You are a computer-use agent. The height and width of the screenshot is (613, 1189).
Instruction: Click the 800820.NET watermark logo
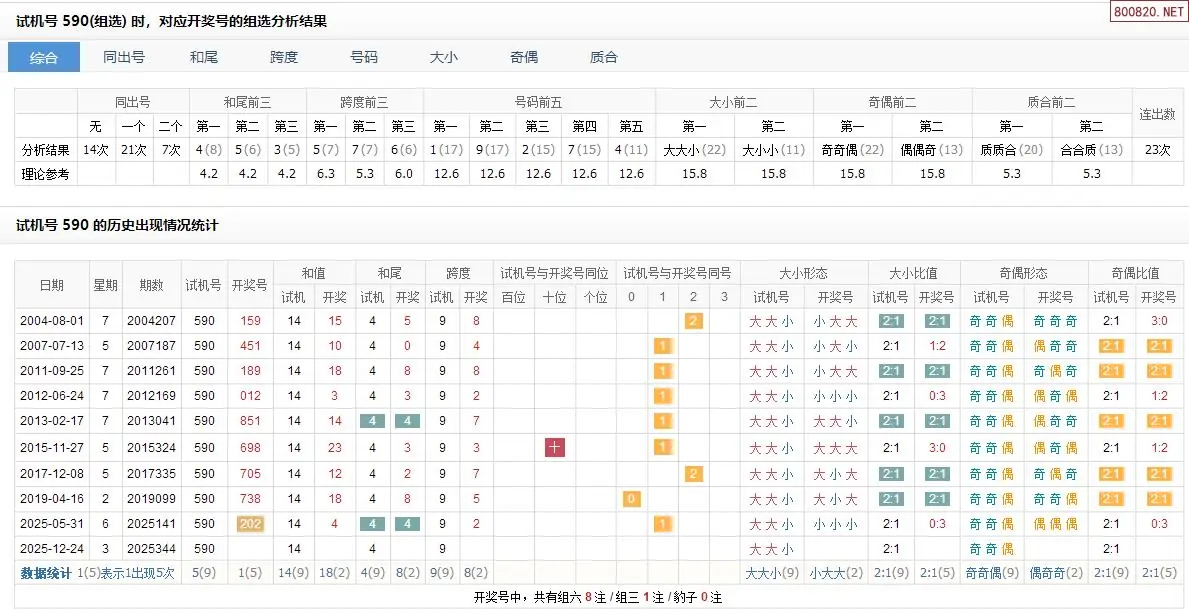pos(1148,12)
